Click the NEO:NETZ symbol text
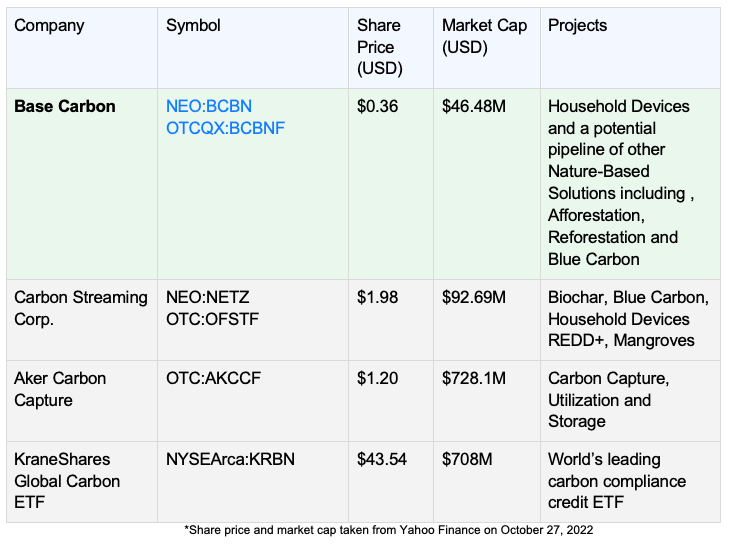 [208, 297]
